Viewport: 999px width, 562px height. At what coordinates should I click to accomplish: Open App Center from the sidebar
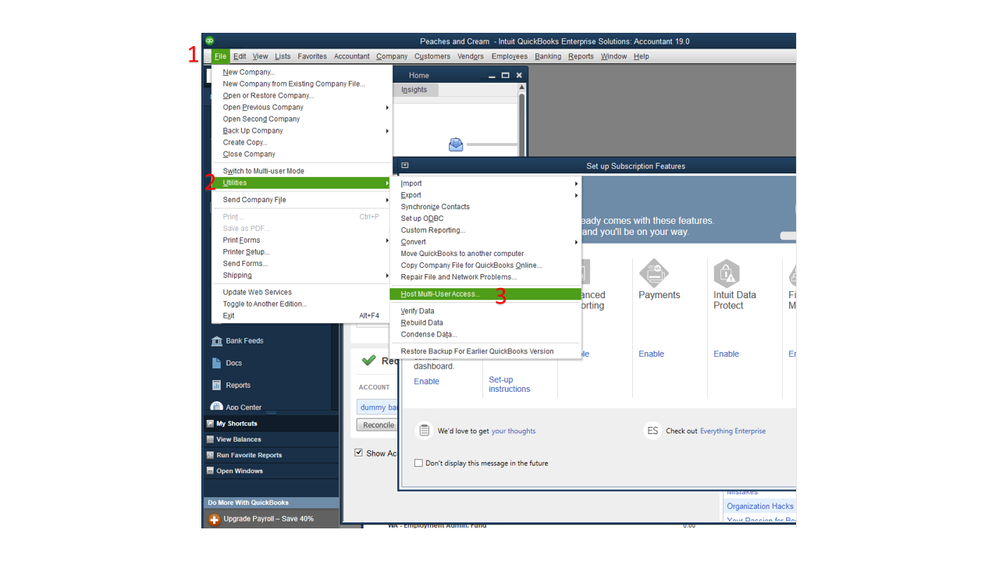coord(217,407)
